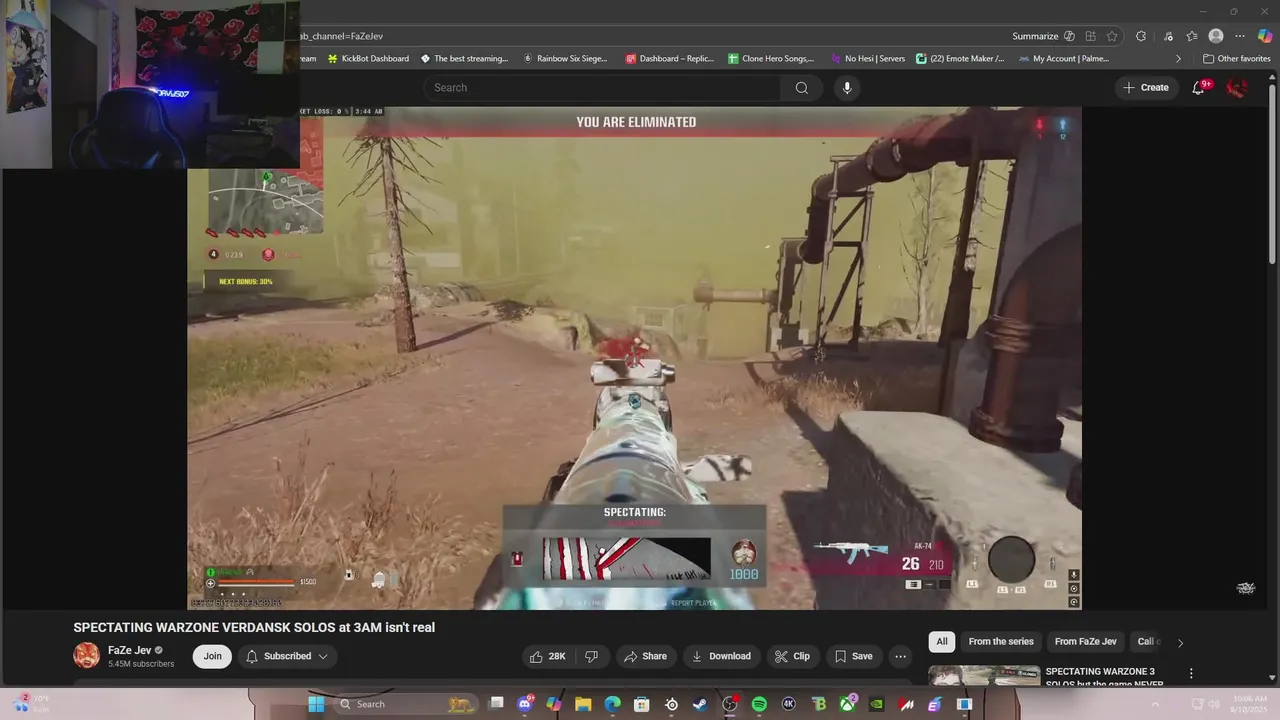Open No Hesi Servers bookmark

pos(868,59)
